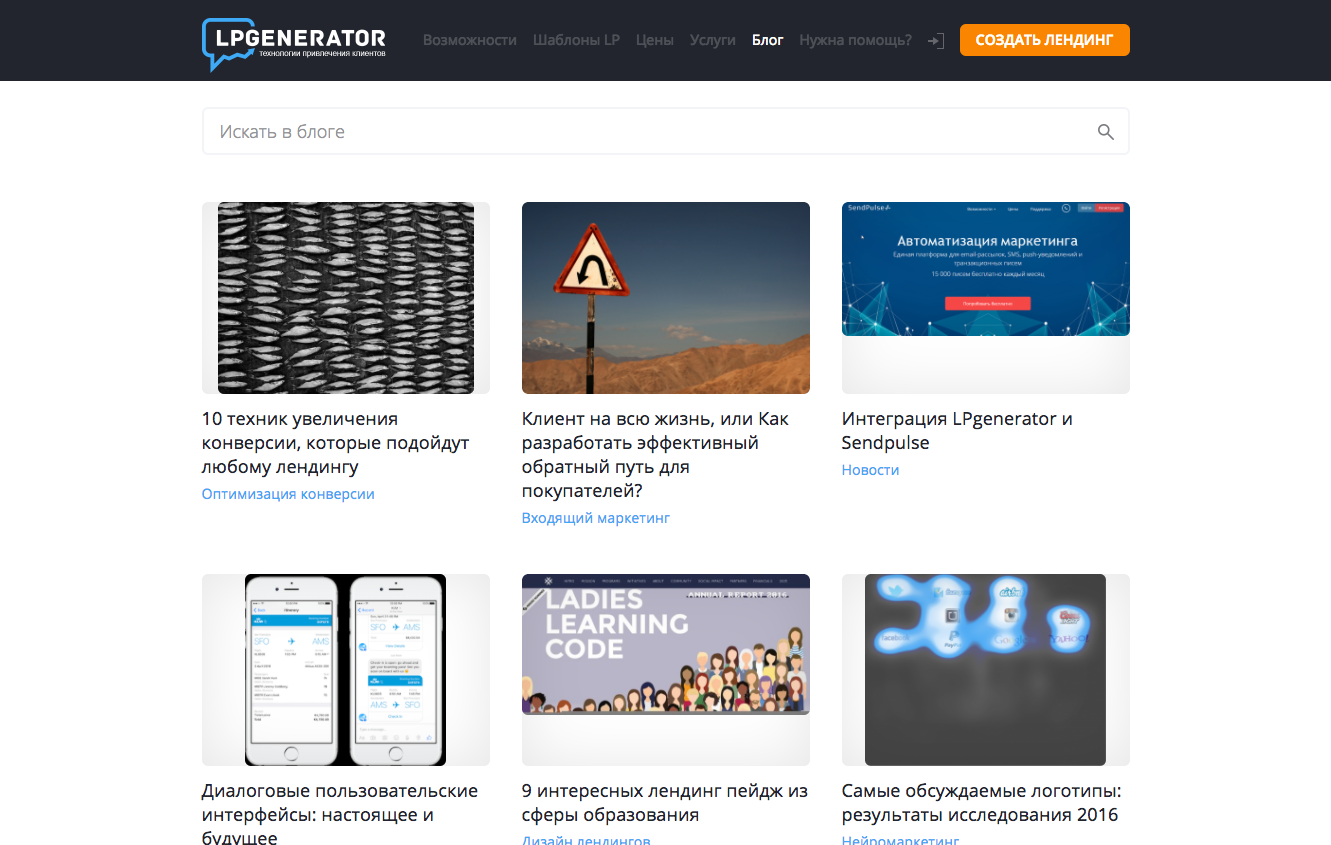This screenshot has width=1331, height=845.
Task: Open the Оптимизация конверсии category link
Action: tap(288, 494)
